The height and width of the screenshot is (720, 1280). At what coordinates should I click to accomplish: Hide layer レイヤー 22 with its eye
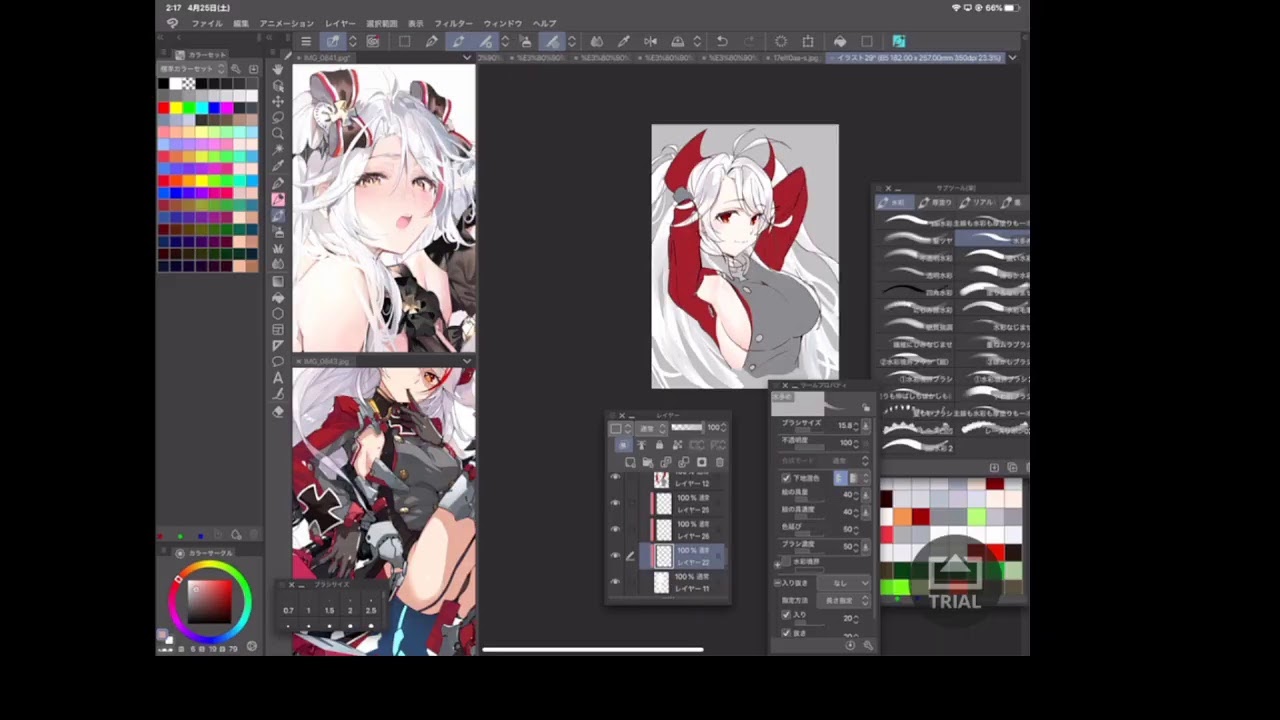pos(615,556)
